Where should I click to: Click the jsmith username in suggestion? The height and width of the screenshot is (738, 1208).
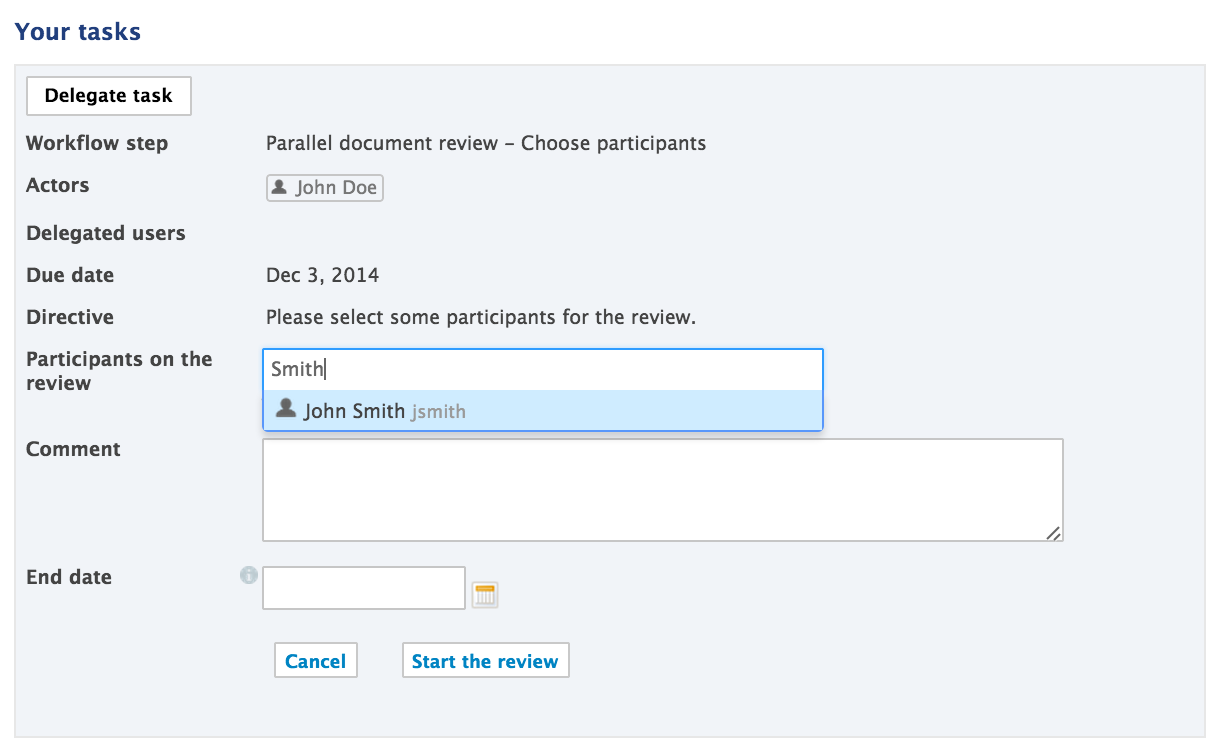438,411
